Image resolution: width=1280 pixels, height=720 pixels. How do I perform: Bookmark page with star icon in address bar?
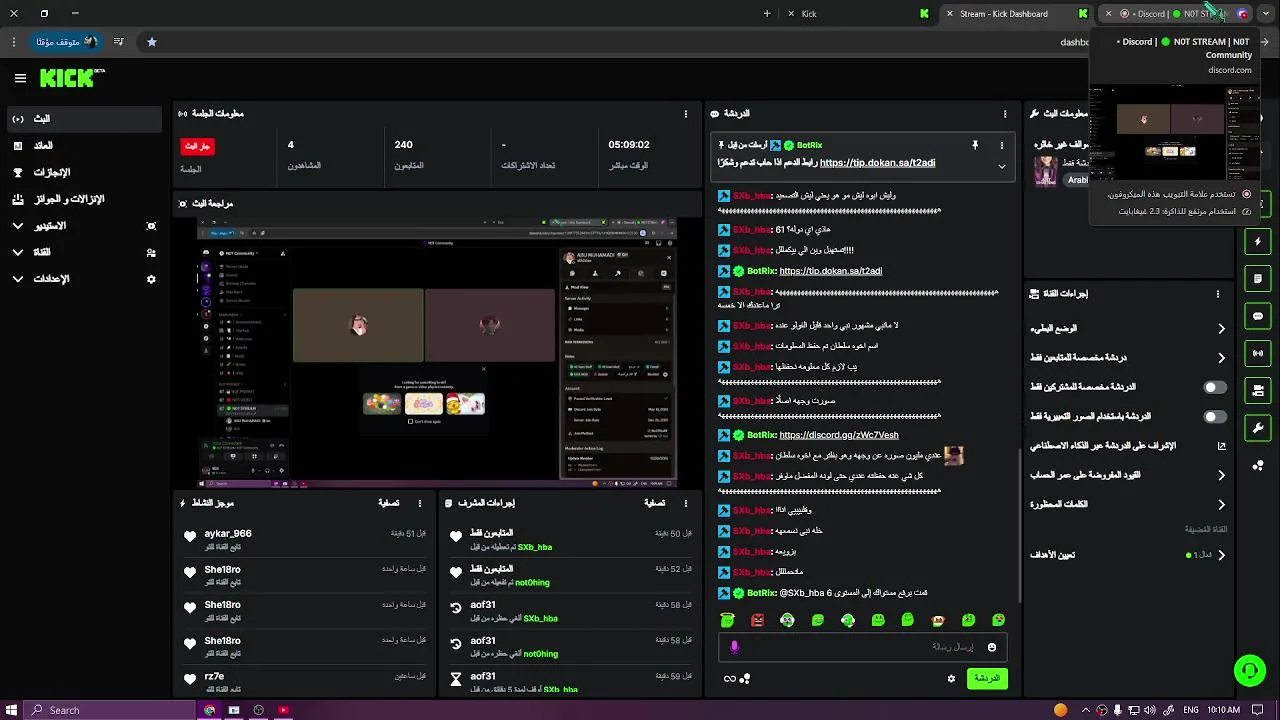click(x=152, y=42)
